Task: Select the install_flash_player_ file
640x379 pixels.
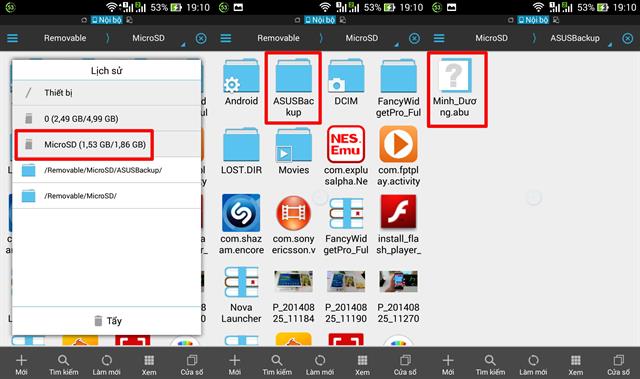Action: [x=398, y=225]
